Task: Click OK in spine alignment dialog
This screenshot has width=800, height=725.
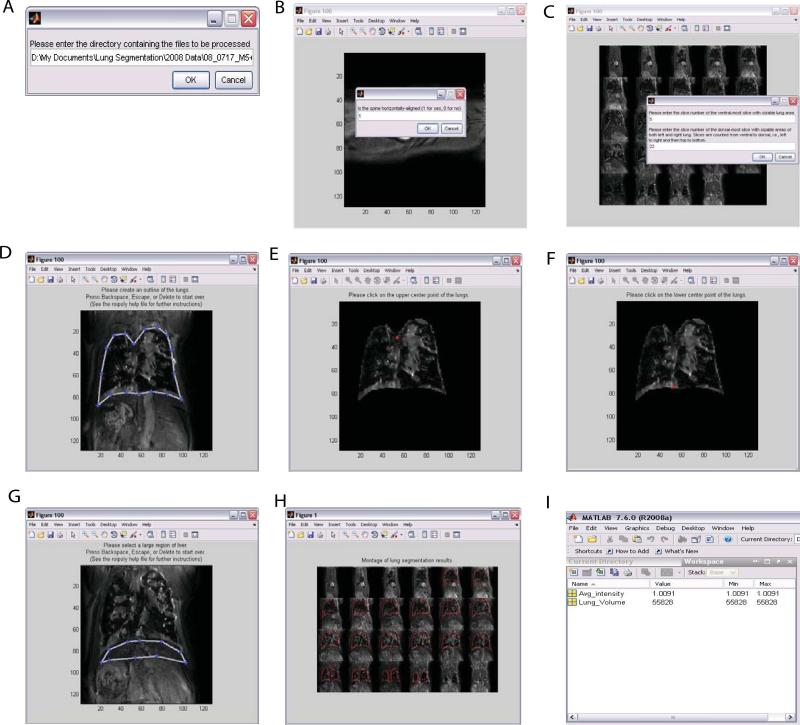Action: 428,129
